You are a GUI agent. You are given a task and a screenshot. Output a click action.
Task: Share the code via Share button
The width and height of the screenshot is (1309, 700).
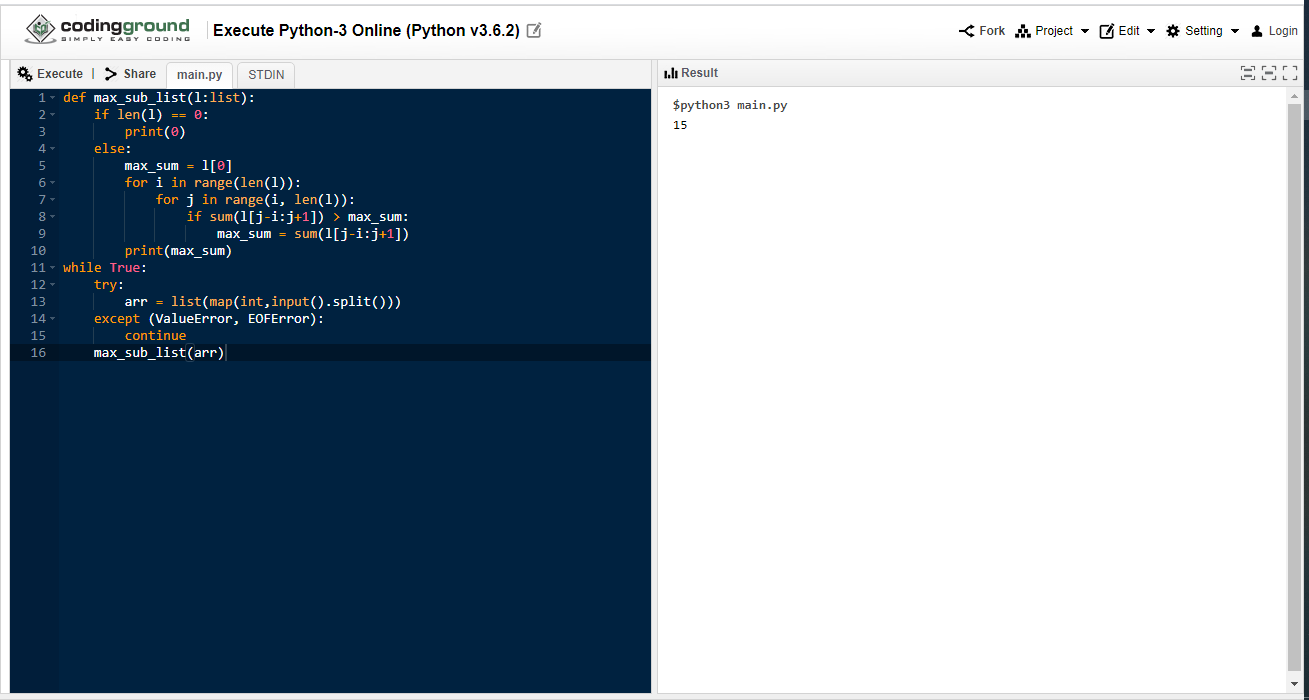click(x=131, y=74)
